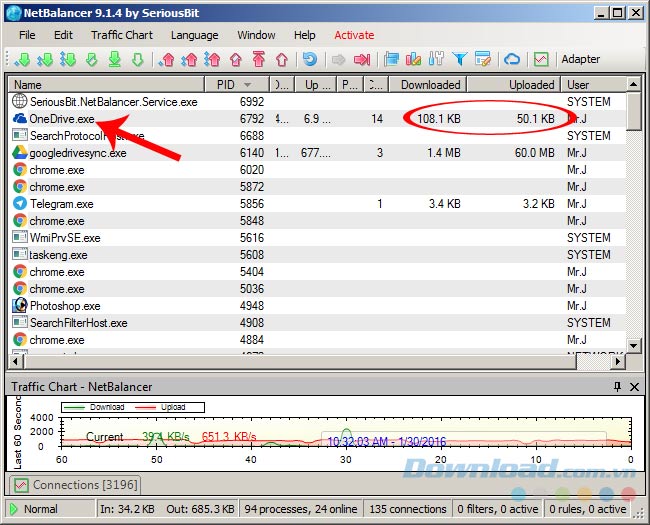Select the Telegram.exe process row
Image resolution: width=650 pixels, height=525 pixels.
tap(317, 204)
